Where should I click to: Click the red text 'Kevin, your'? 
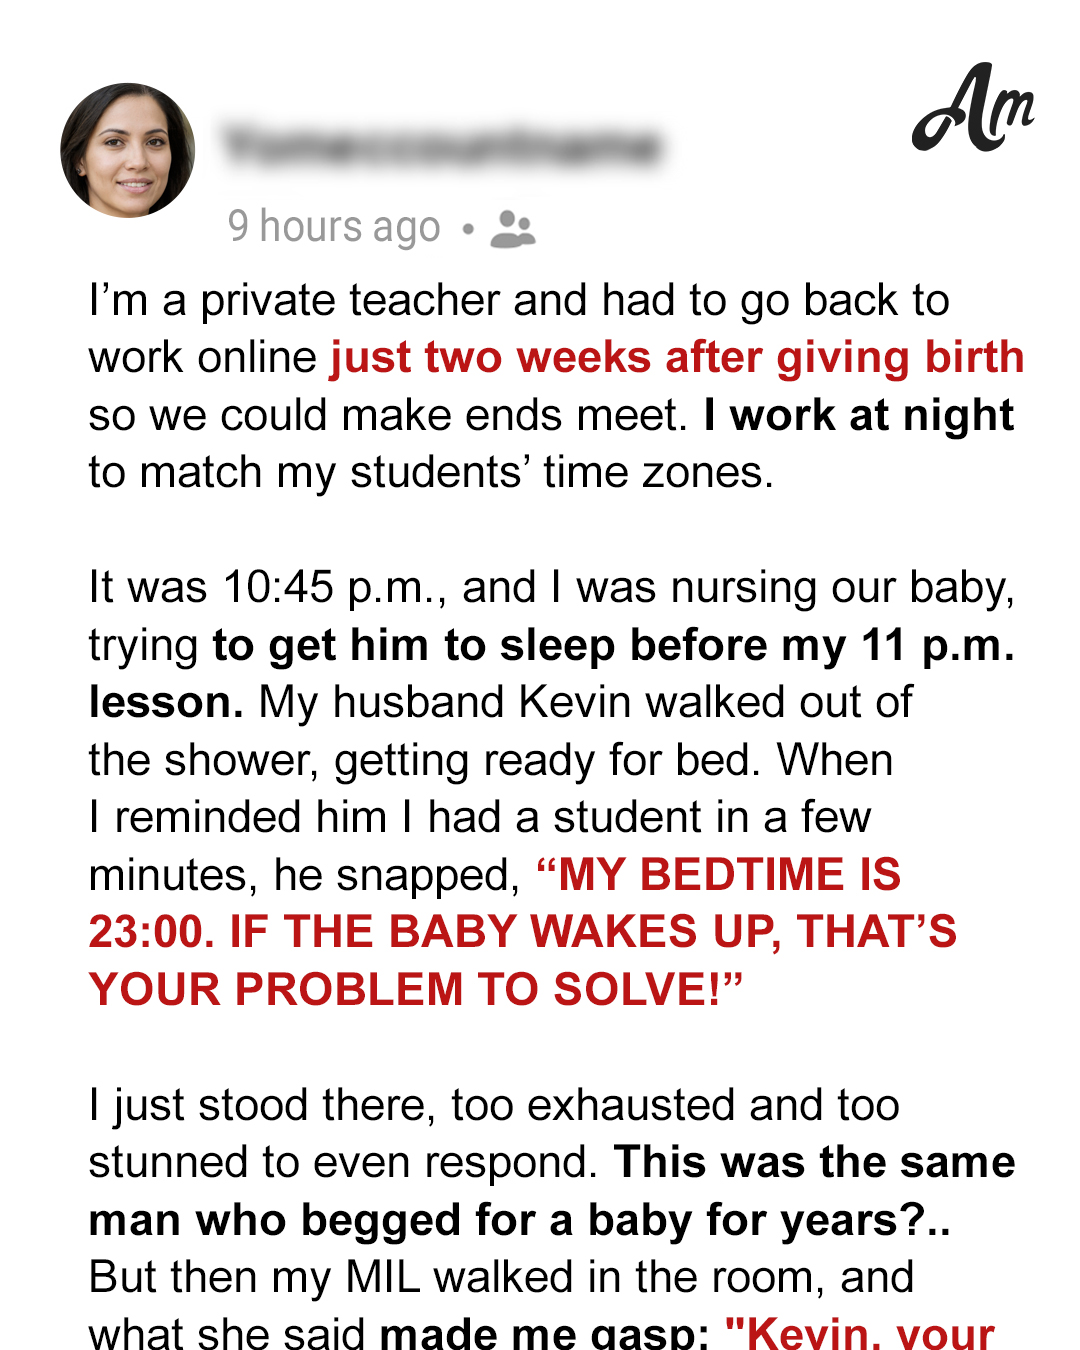pos(860,1332)
